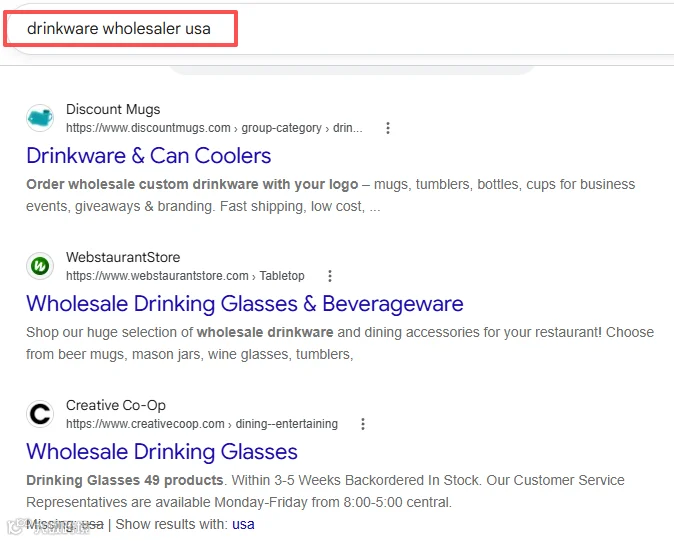This screenshot has width=674, height=541.
Task: Click the WebstaurantStore green favicon
Action: pos(40,266)
